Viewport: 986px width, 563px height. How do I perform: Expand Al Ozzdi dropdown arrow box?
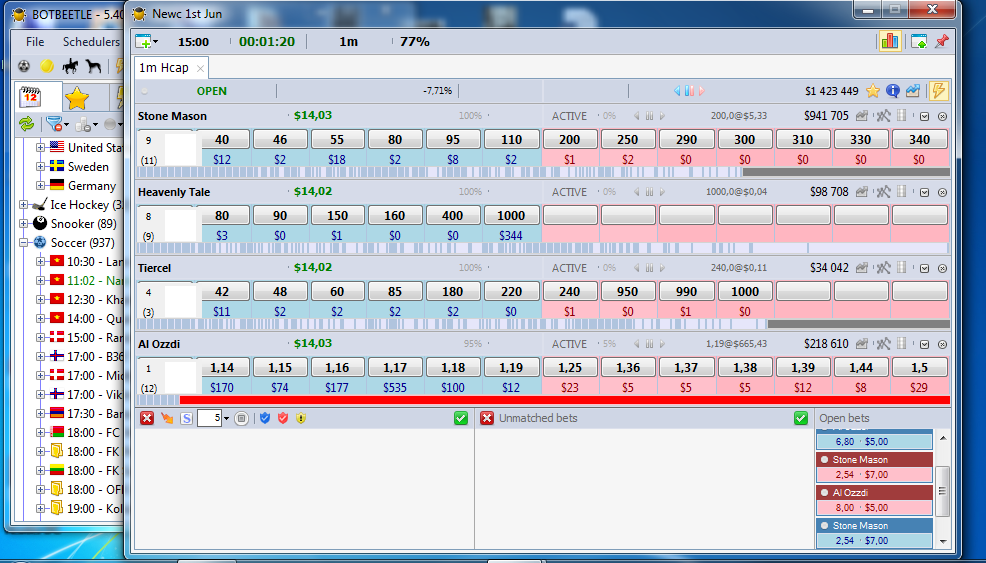click(924, 345)
